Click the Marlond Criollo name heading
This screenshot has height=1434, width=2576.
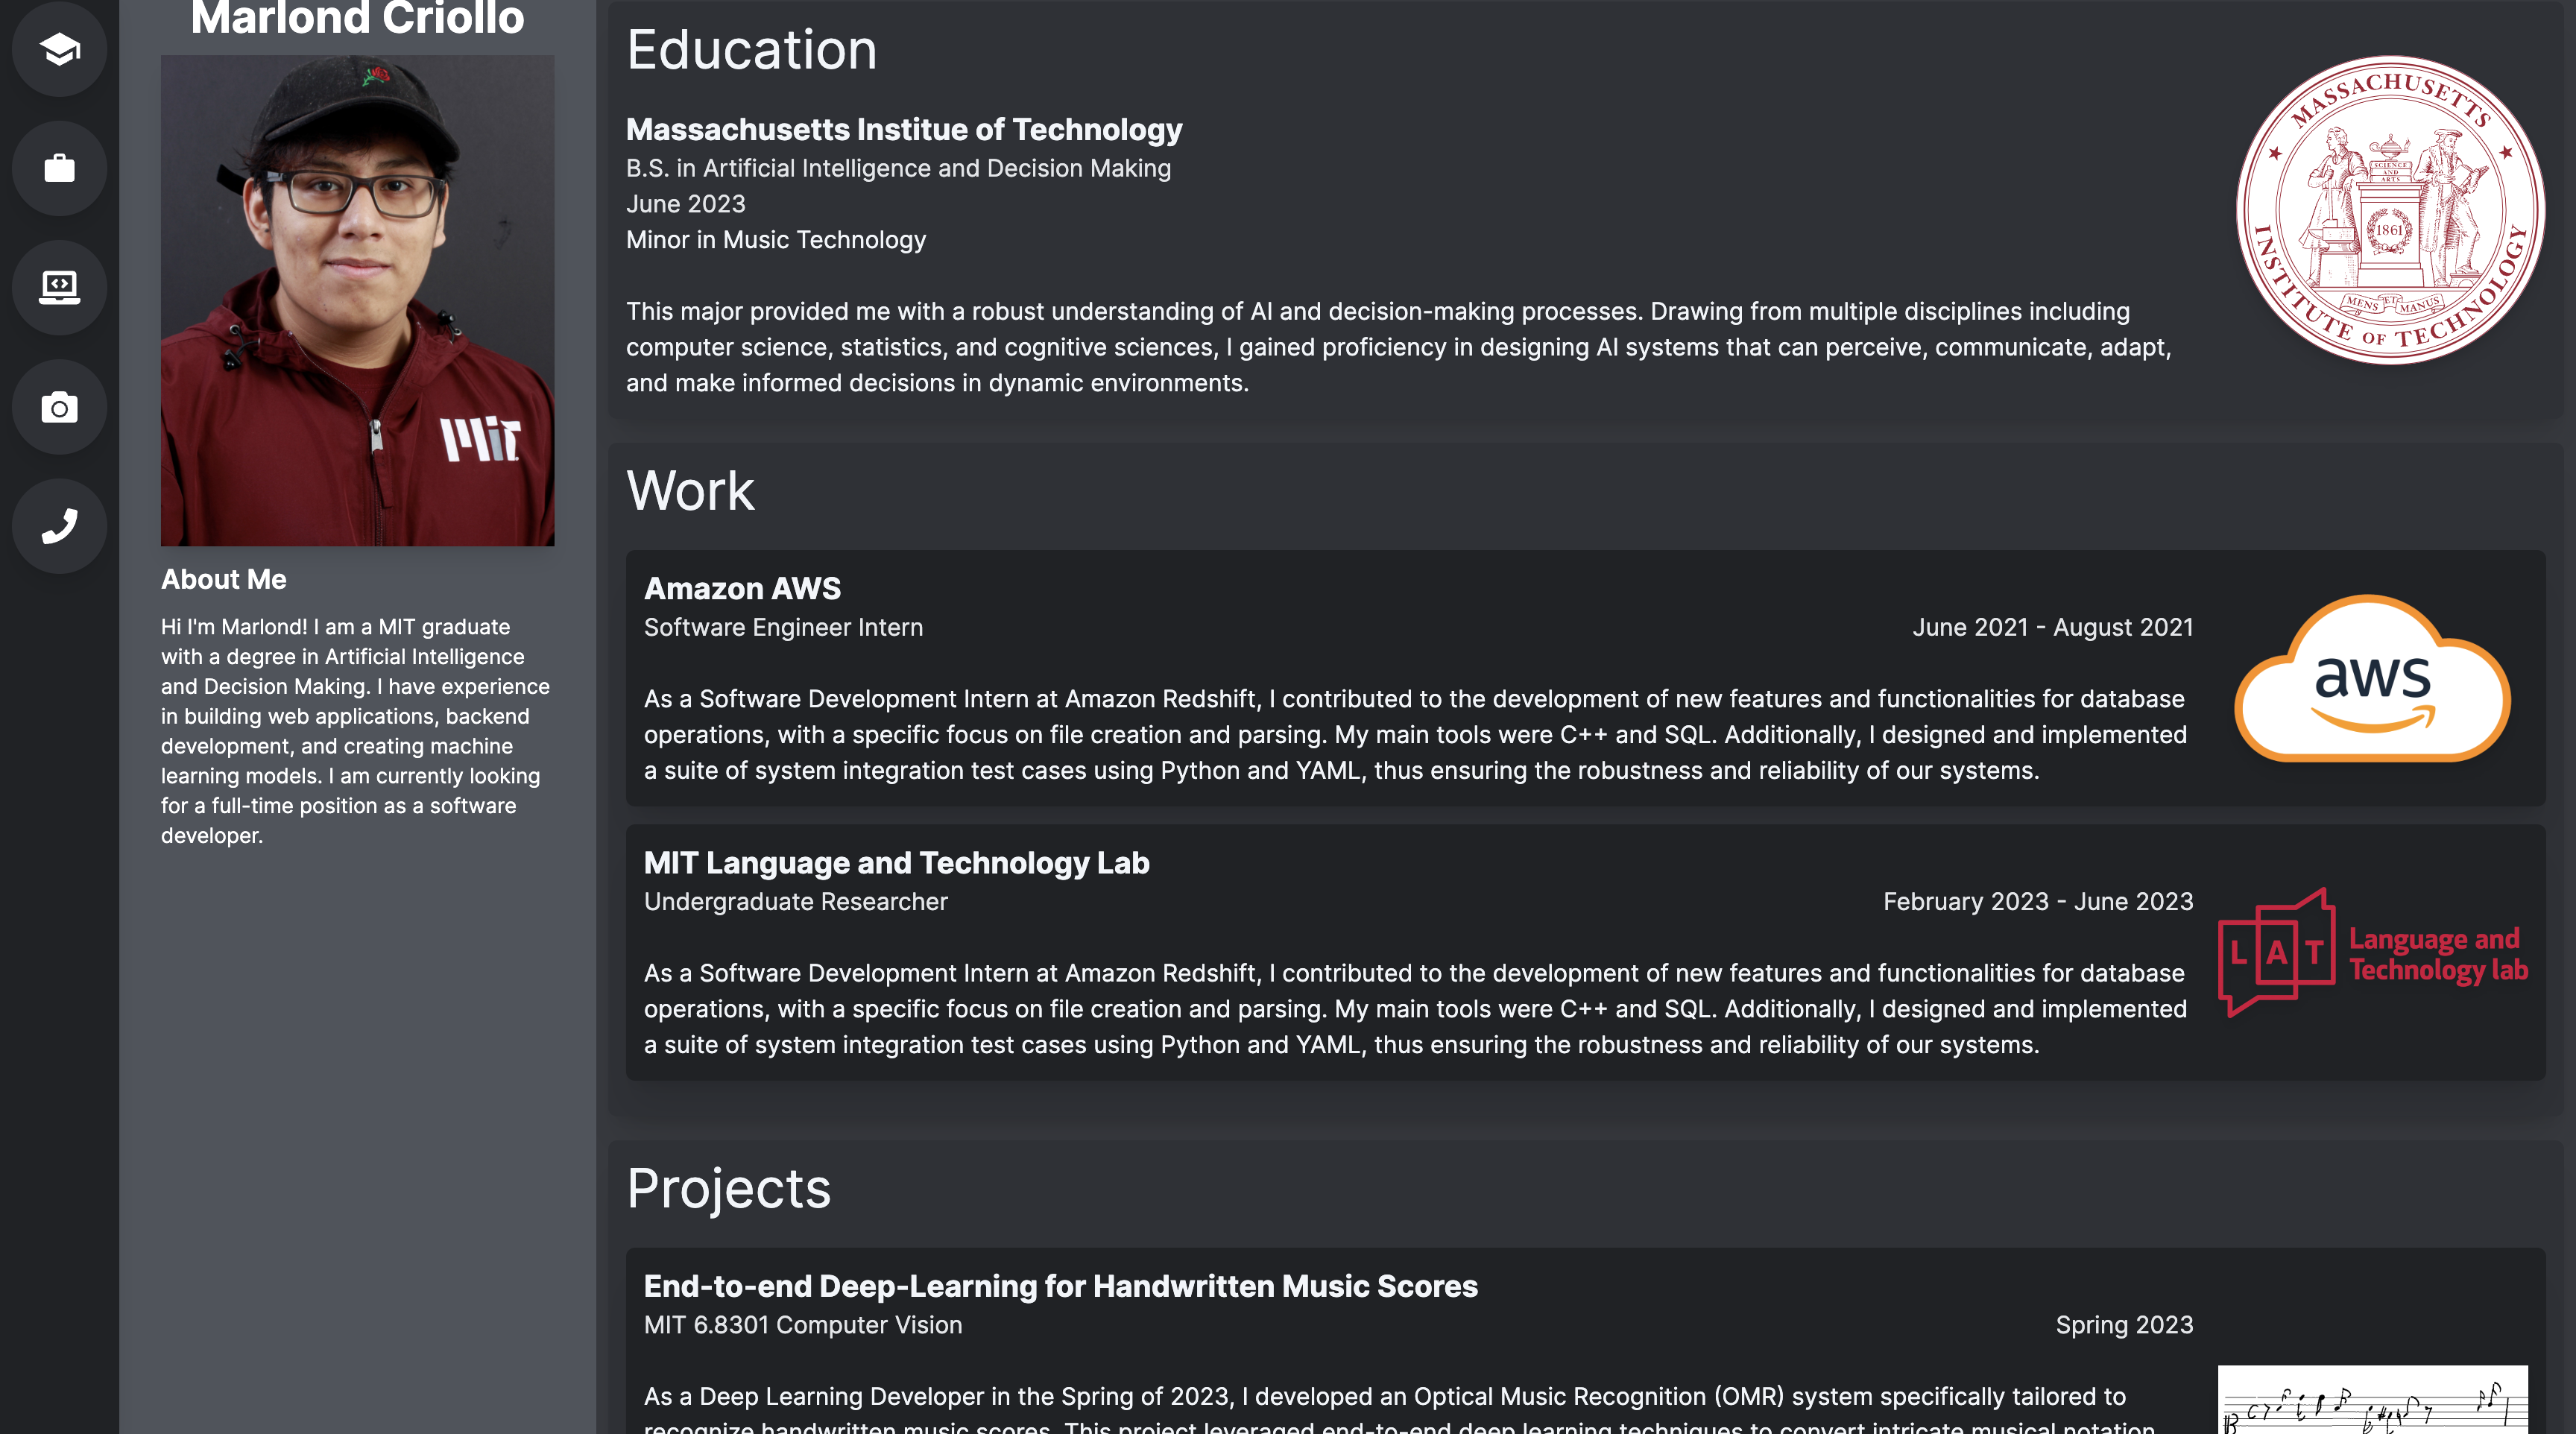pos(357,18)
